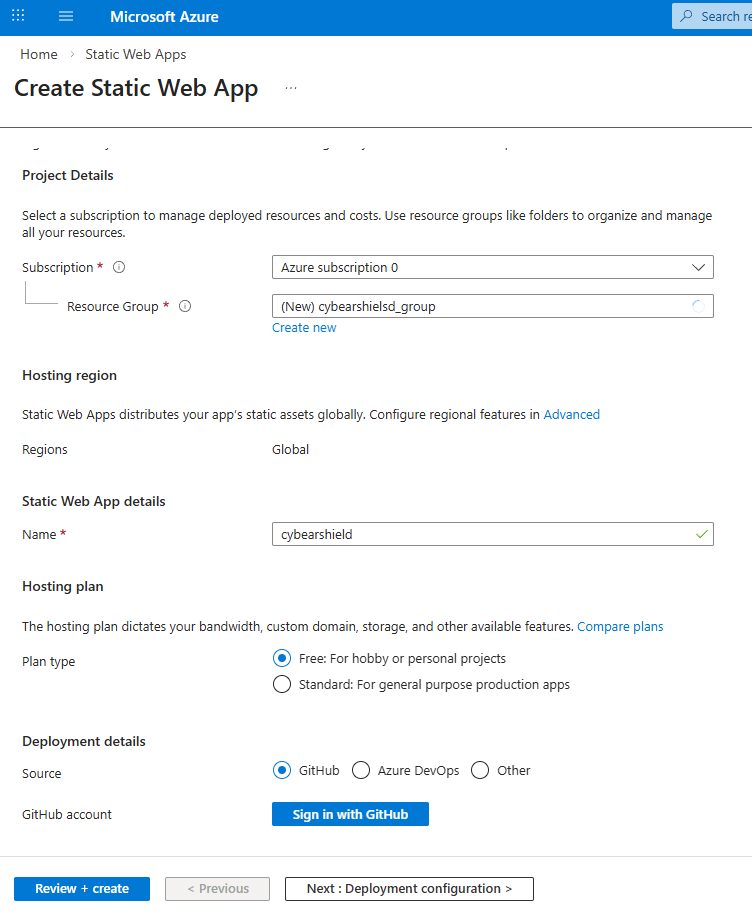Select Standard plan type radio button

click(x=282, y=685)
